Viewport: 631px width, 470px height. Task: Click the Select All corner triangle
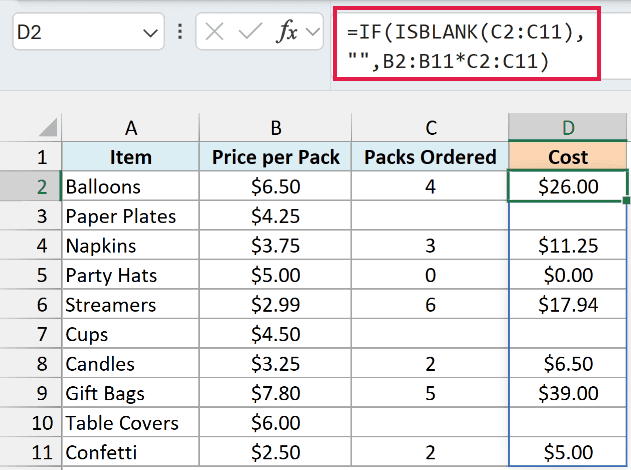click(48, 127)
